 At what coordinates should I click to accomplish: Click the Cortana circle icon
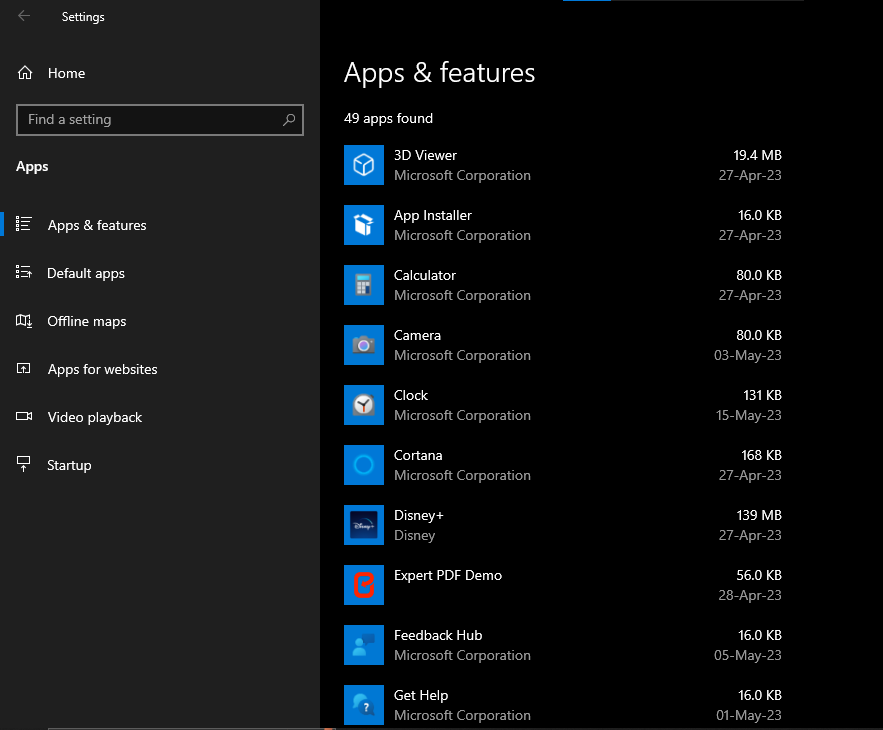point(364,465)
